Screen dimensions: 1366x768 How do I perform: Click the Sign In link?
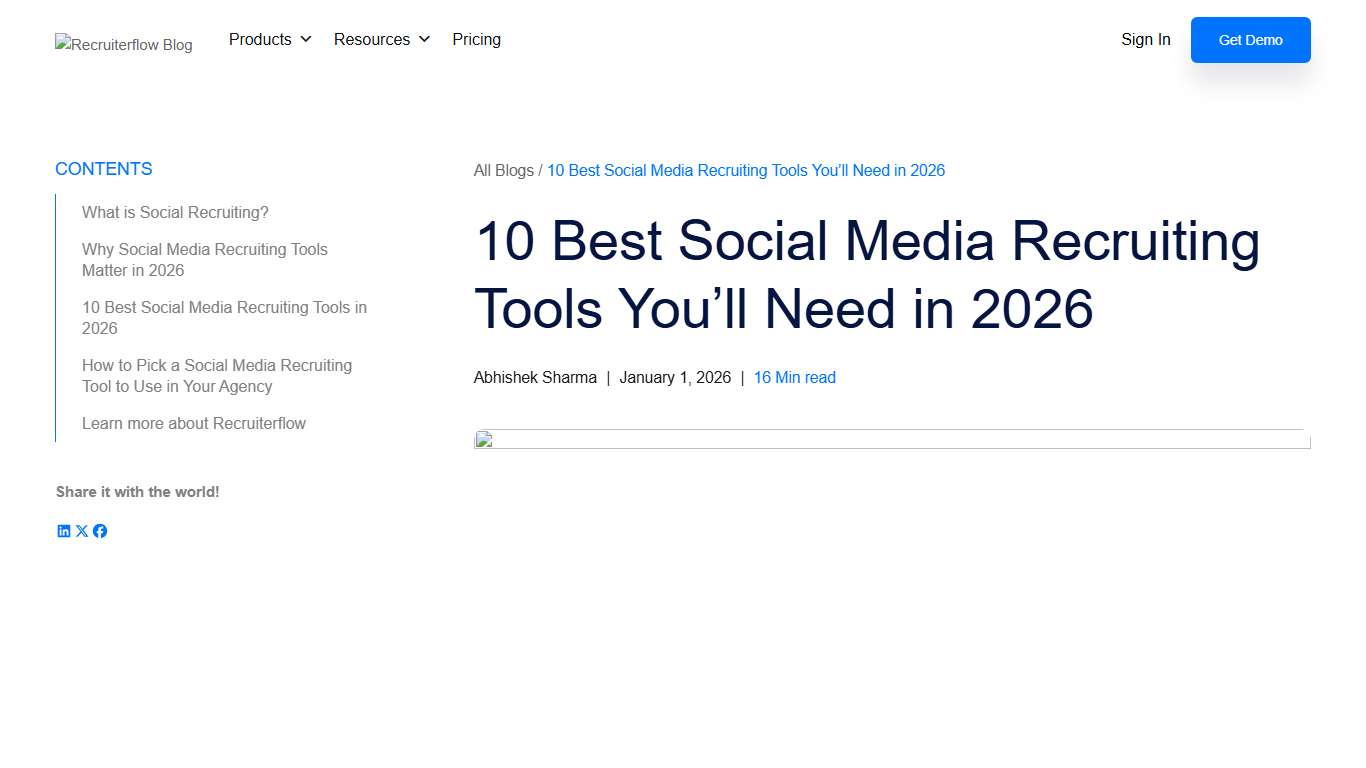click(x=1145, y=39)
